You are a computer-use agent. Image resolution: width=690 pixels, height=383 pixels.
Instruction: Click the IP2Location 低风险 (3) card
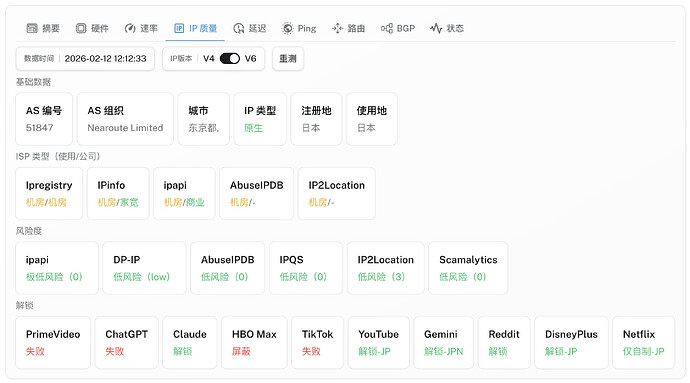[385, 268]
